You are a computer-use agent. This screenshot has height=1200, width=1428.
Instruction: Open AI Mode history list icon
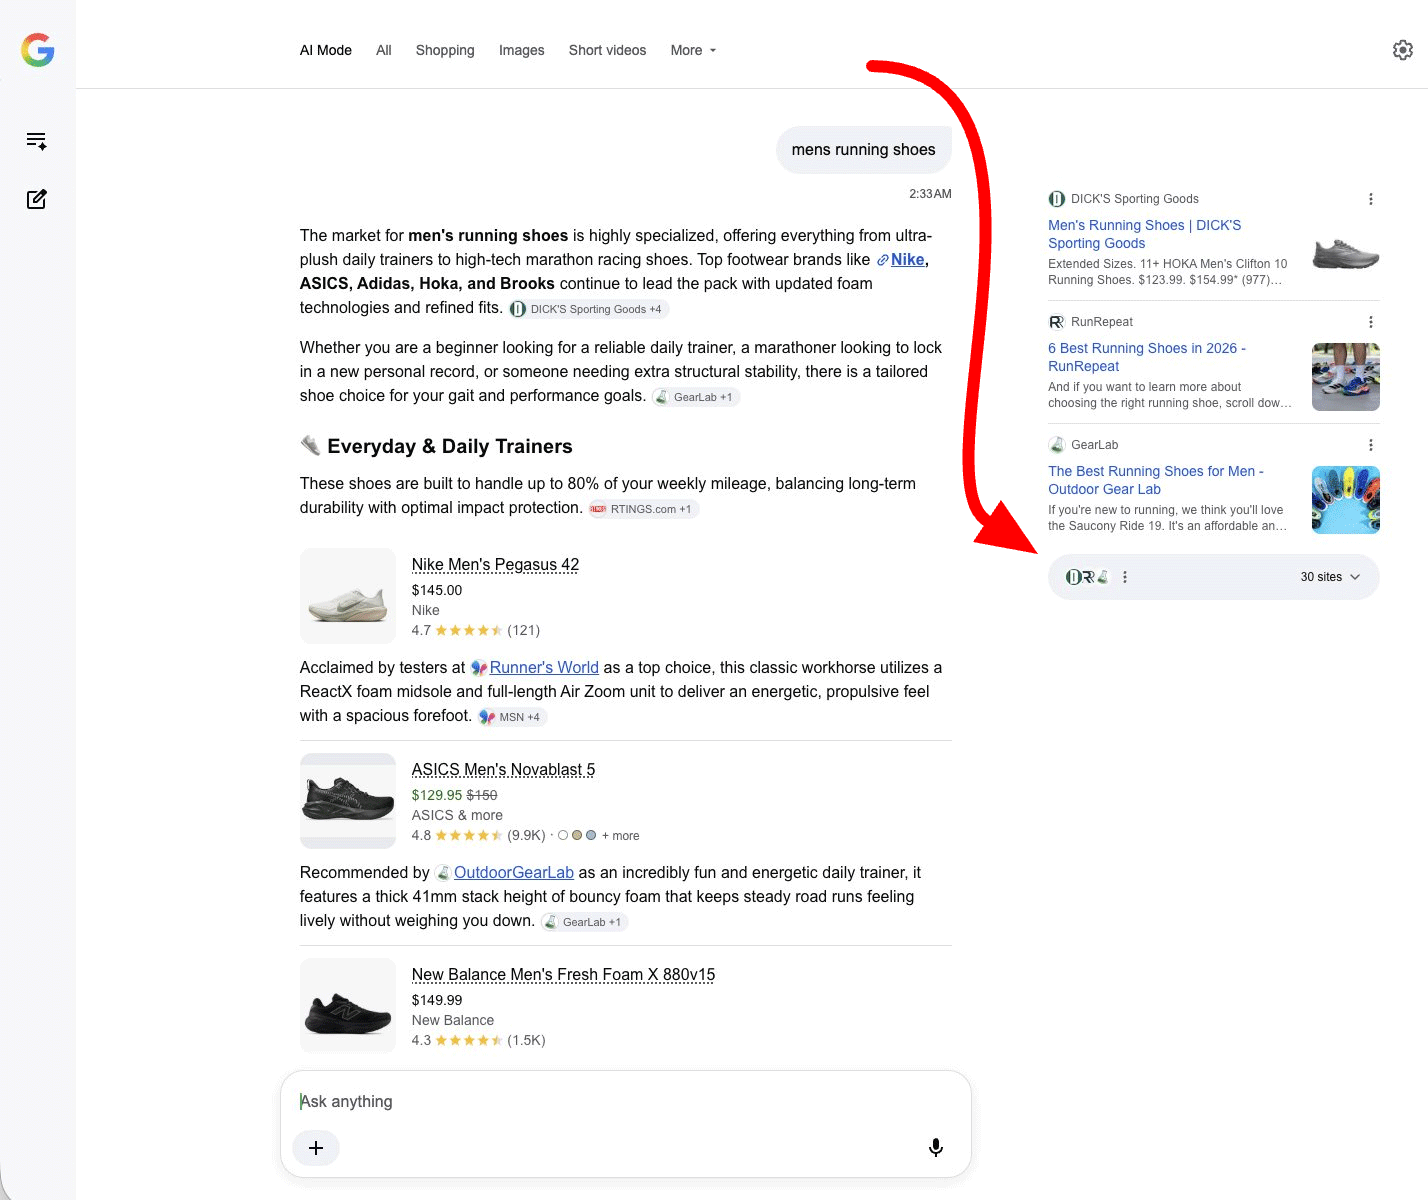pos(37,141)
